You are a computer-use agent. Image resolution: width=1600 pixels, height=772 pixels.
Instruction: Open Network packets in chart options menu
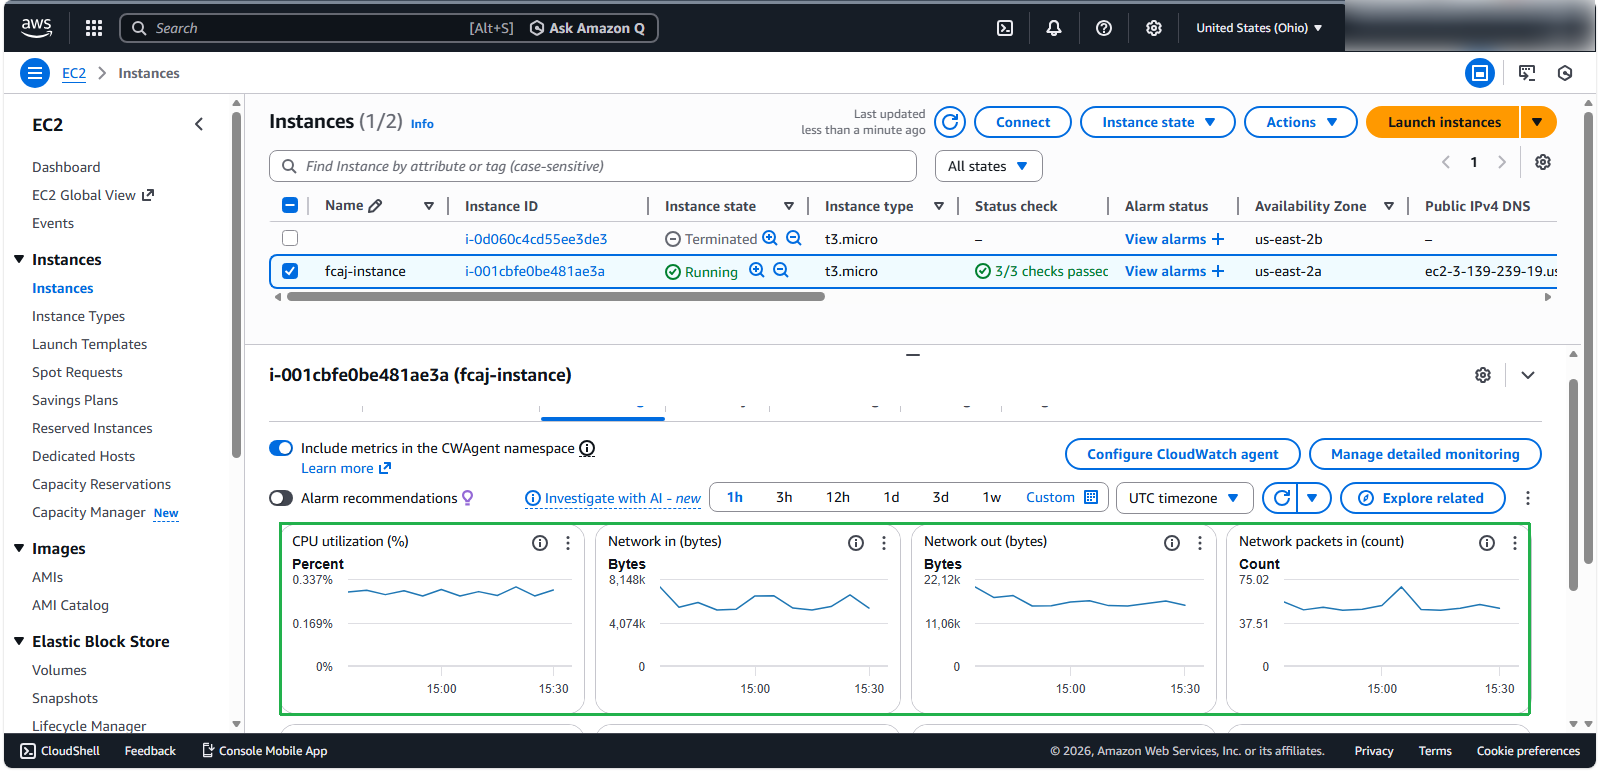[1515, 543]
